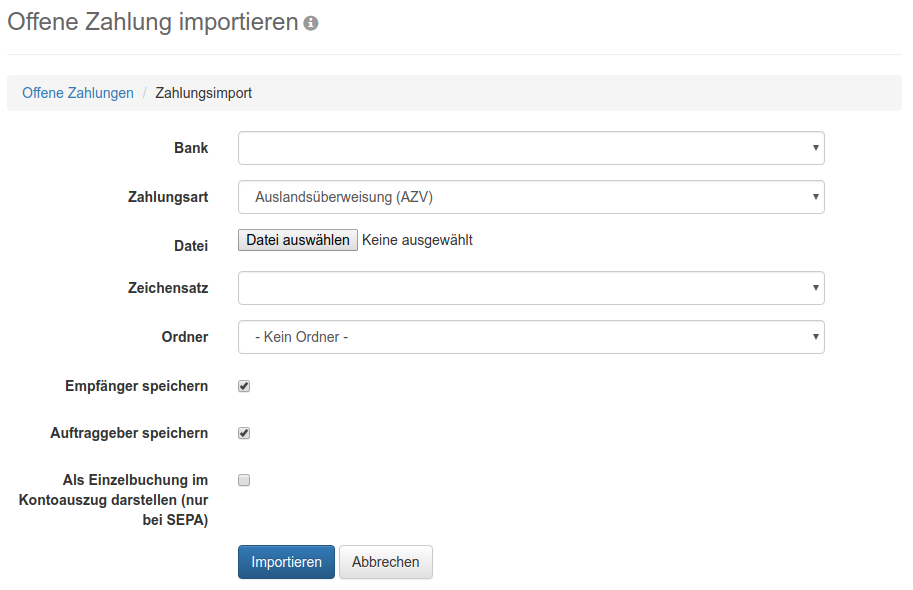913x590 pixels.
Task: Click the Zahlungsart field label
Action: coord(168,197)
